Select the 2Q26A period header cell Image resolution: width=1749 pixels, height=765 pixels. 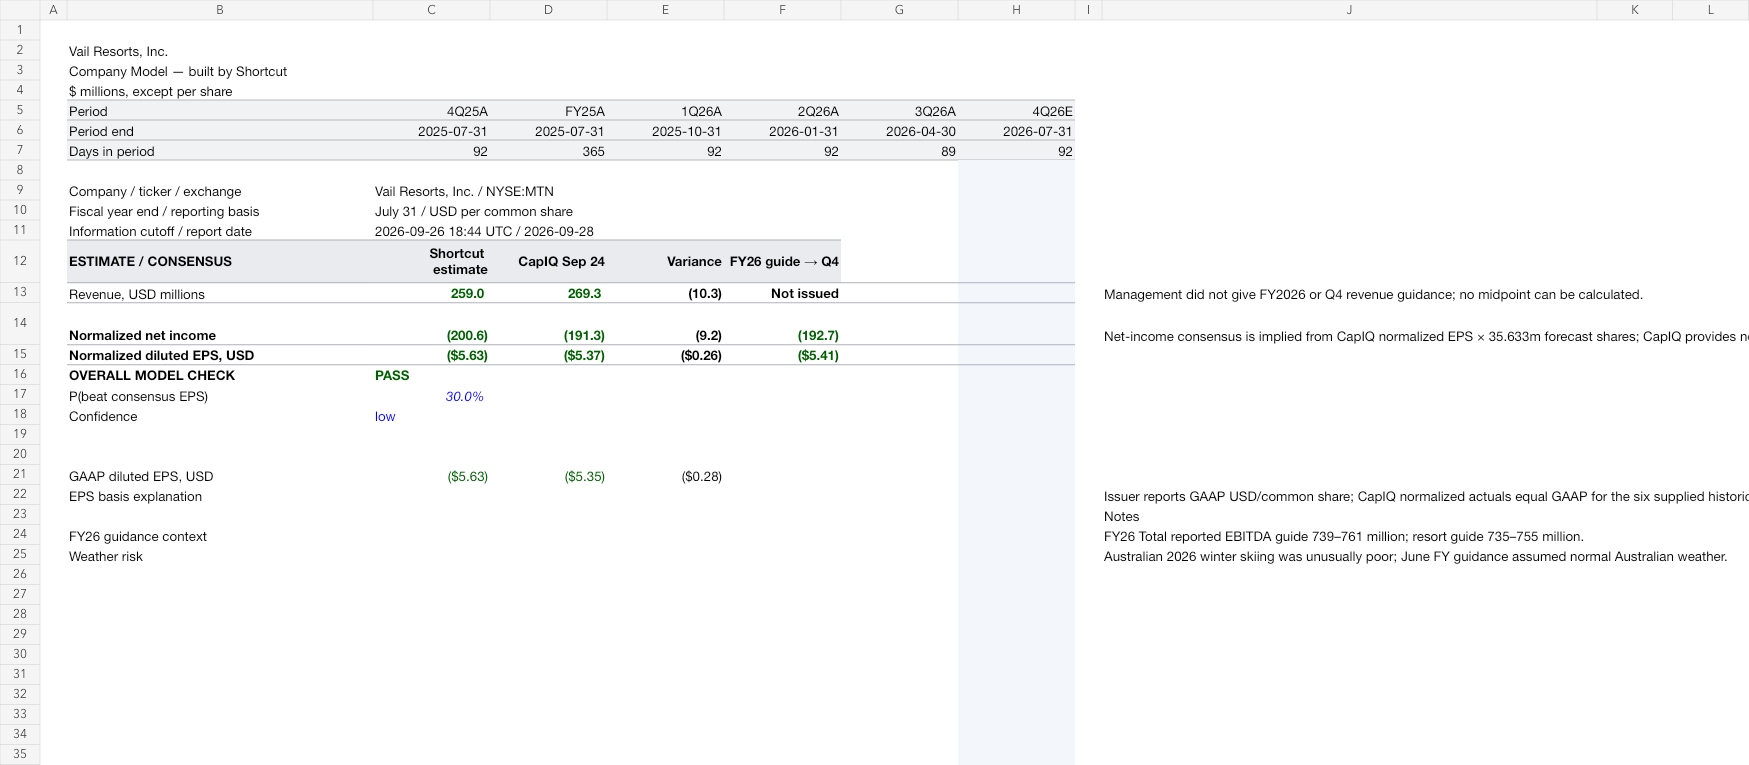(782, 111)
